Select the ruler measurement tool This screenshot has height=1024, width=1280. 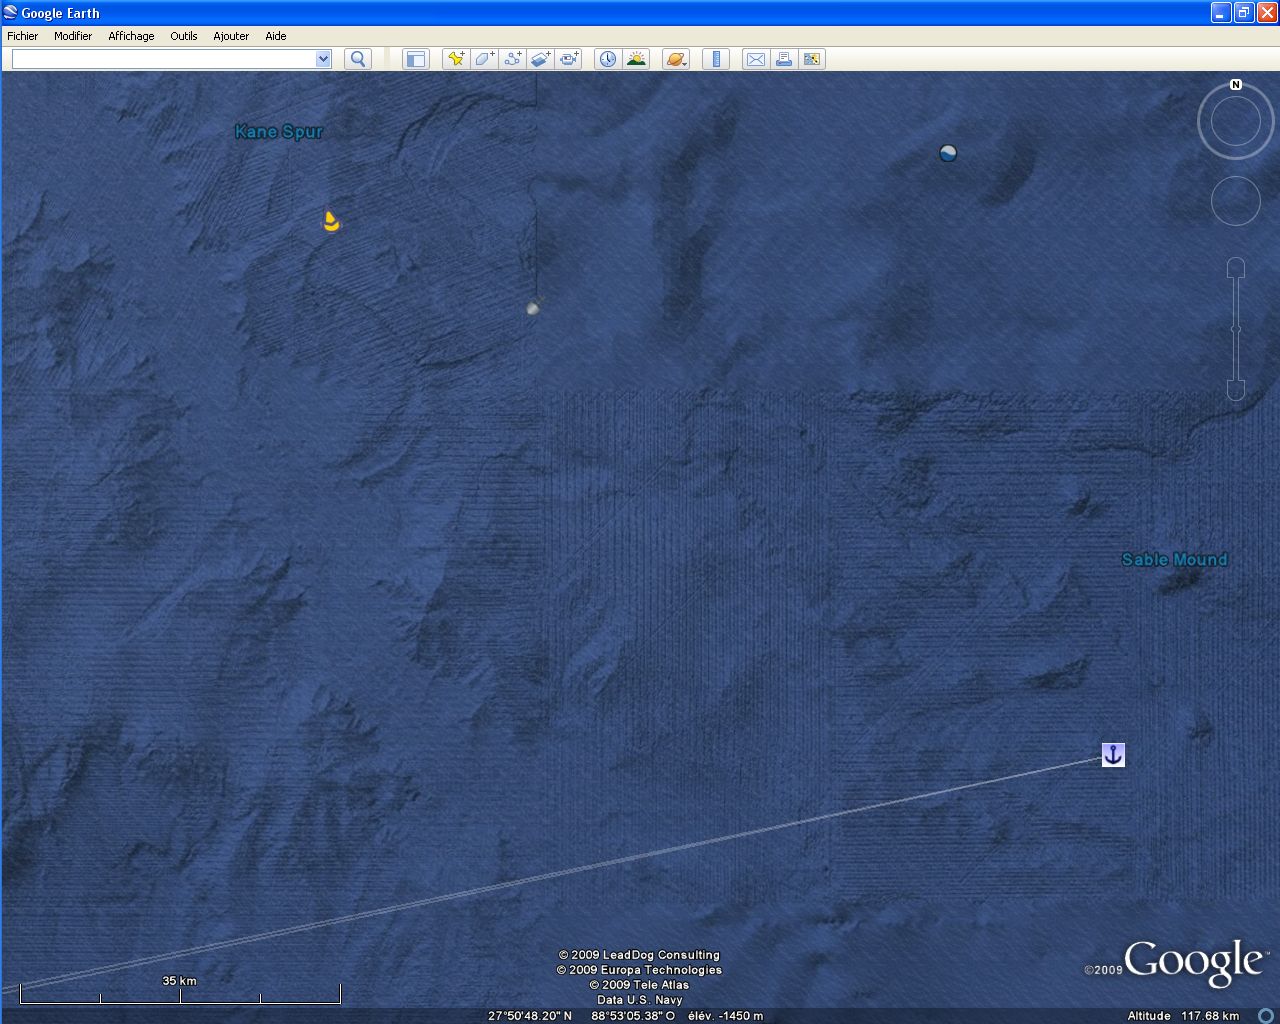point(716,59)
